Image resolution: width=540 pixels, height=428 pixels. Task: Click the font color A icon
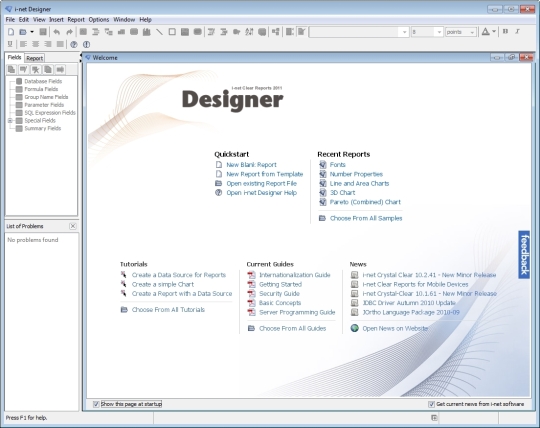coord(486,32)
